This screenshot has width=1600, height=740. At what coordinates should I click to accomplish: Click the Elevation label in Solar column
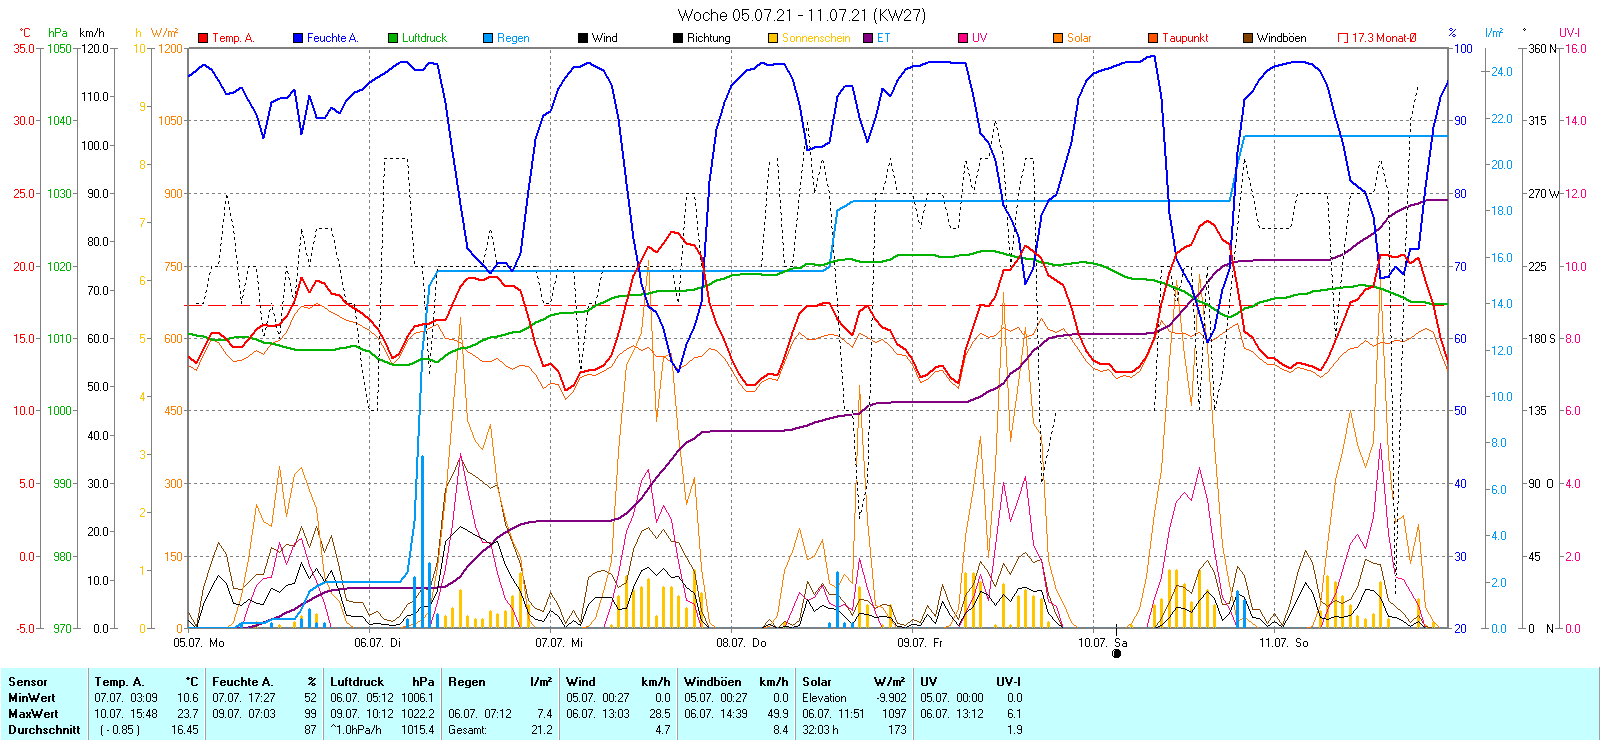click(824, 698)
